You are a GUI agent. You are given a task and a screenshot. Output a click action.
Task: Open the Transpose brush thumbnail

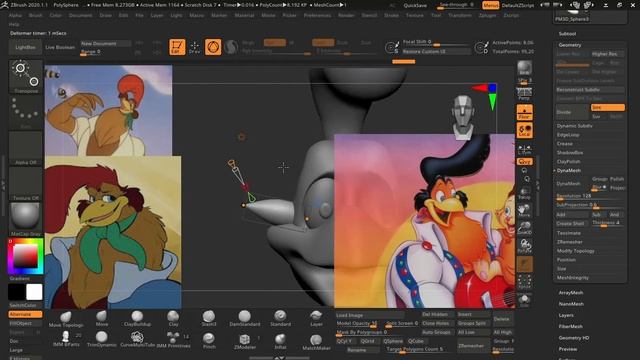click(x=25, y=77)
